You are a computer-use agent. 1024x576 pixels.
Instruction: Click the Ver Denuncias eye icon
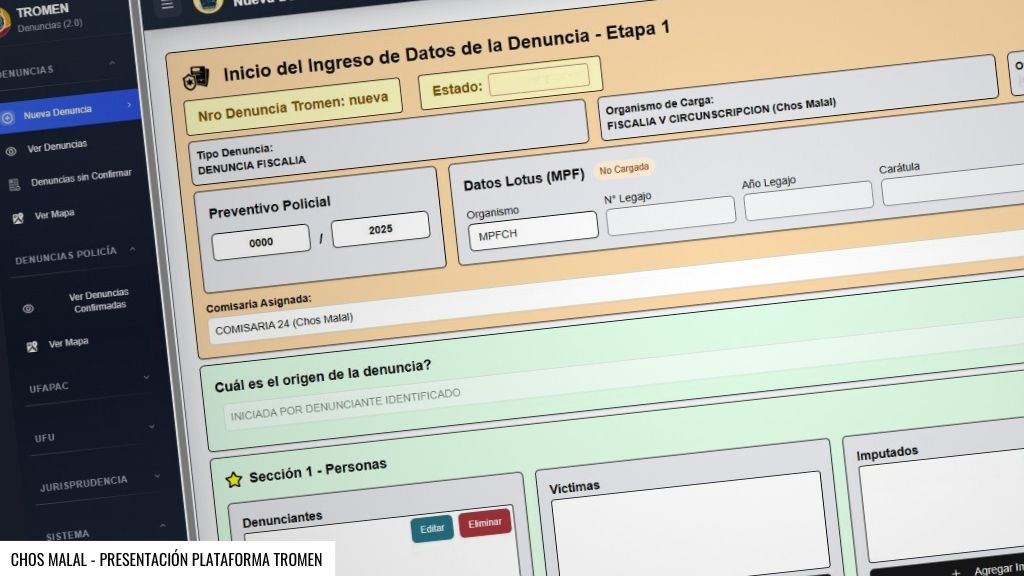(x=12, y=150)
